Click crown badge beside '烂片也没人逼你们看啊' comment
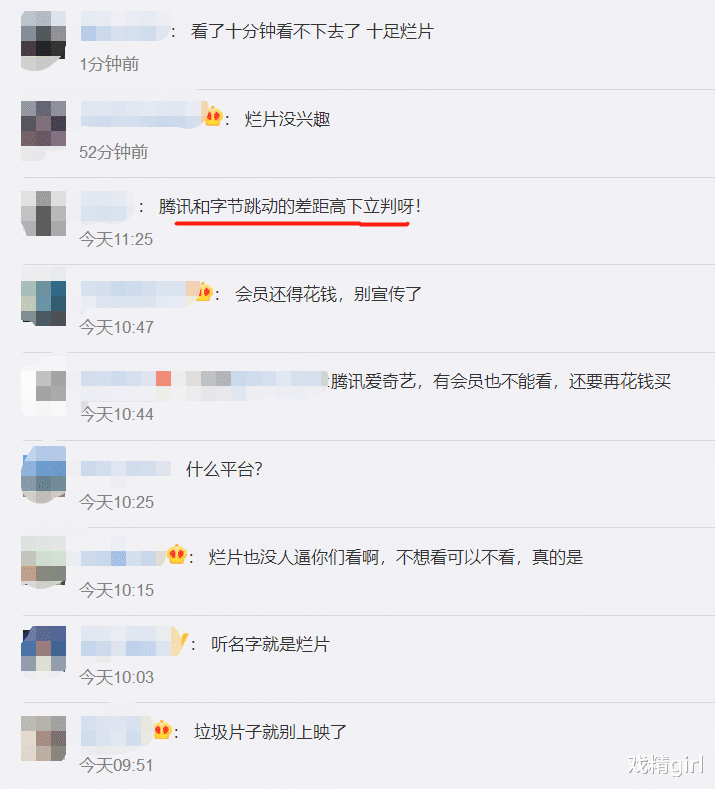 click(x=177, y=555)
